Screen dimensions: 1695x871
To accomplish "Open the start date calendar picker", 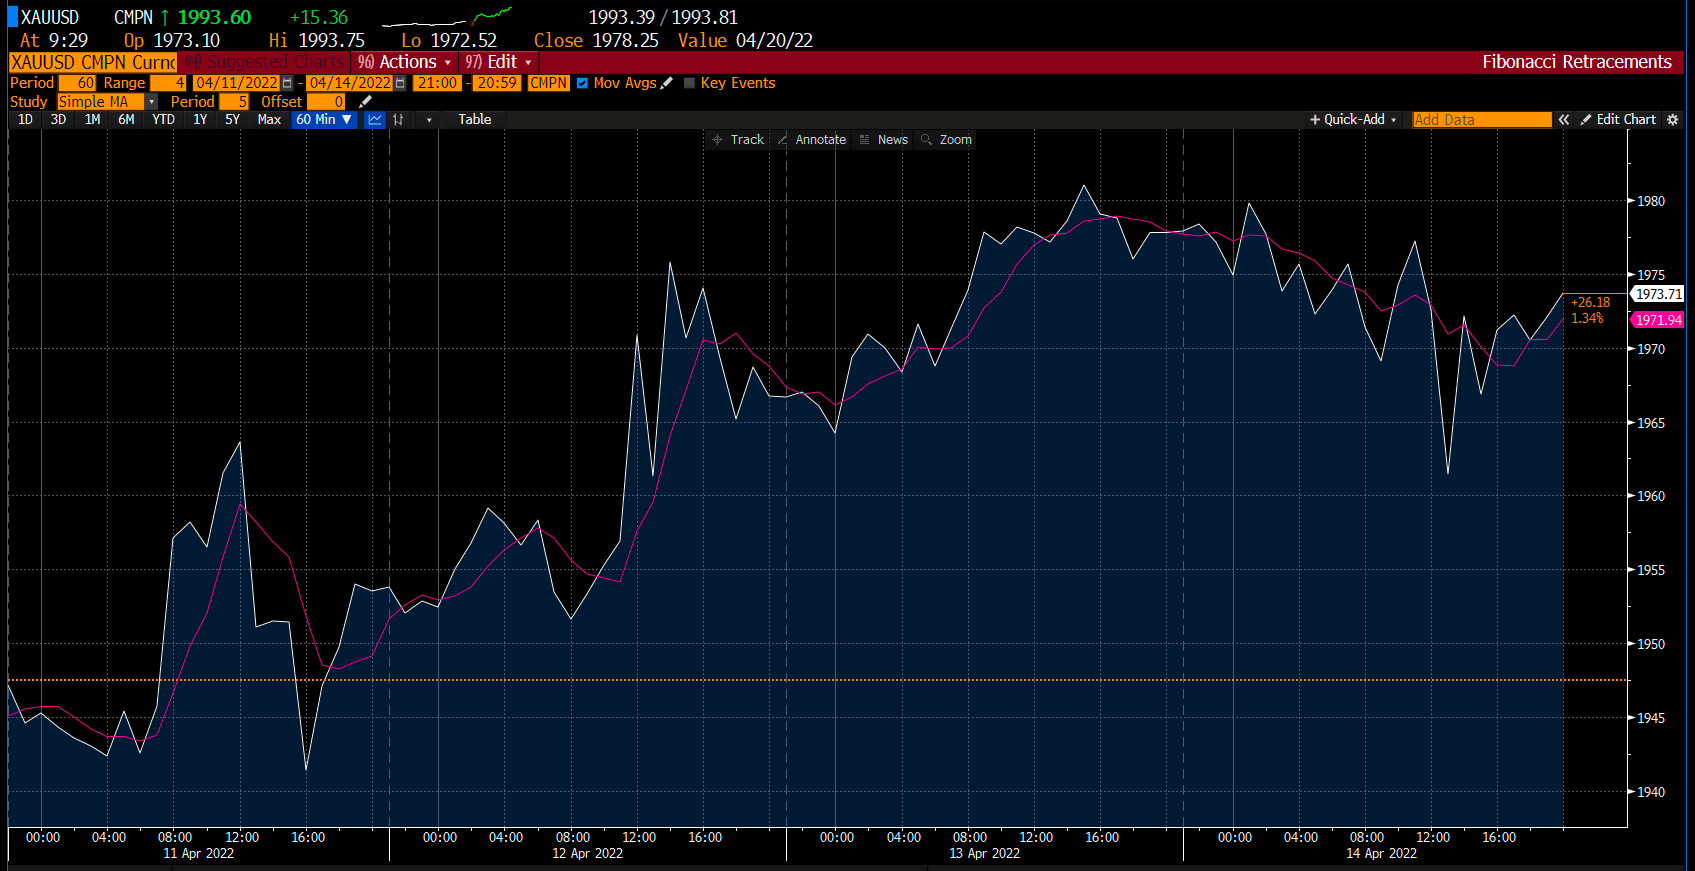I will (288, 83).
